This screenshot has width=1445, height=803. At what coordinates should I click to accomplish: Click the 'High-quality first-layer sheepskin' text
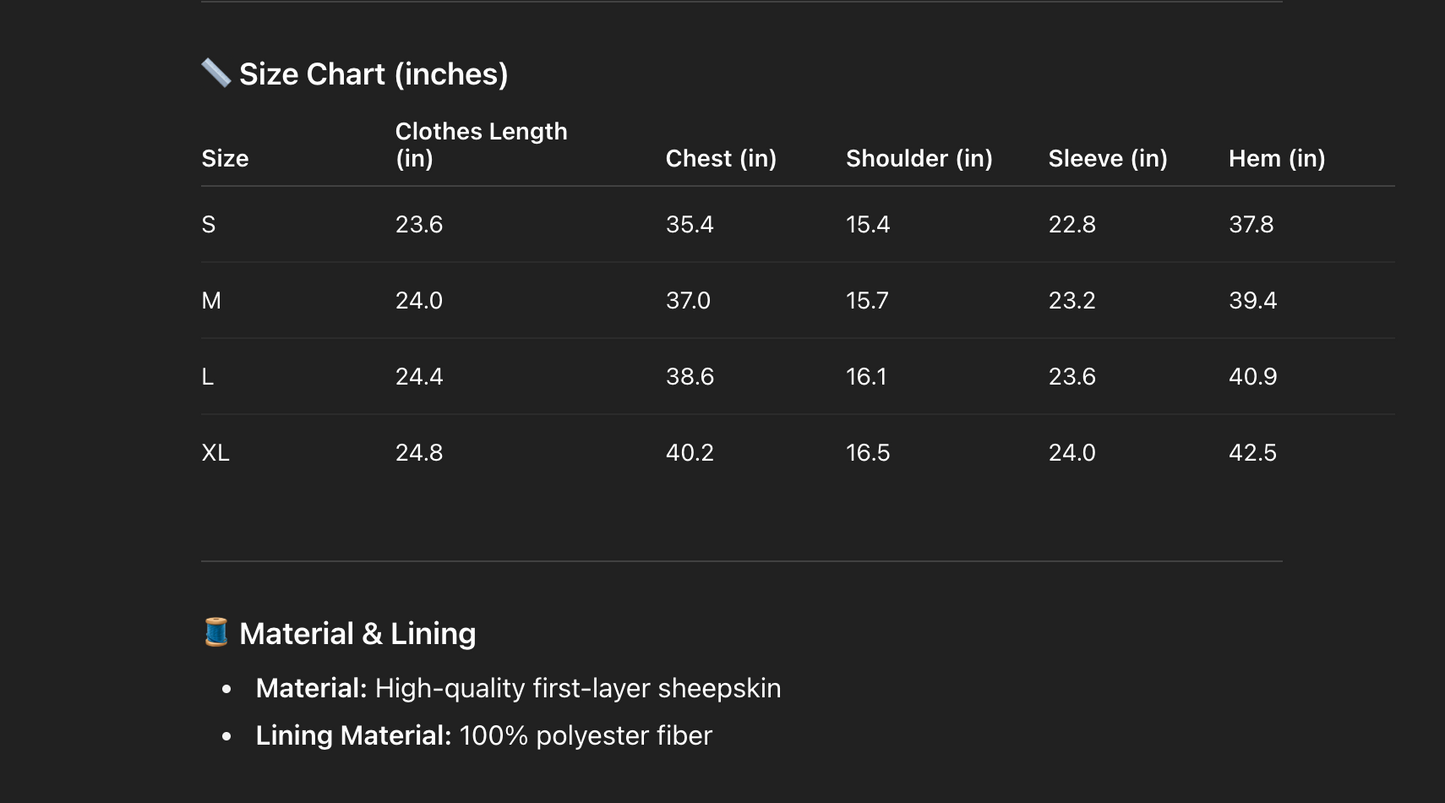(577, 688)
